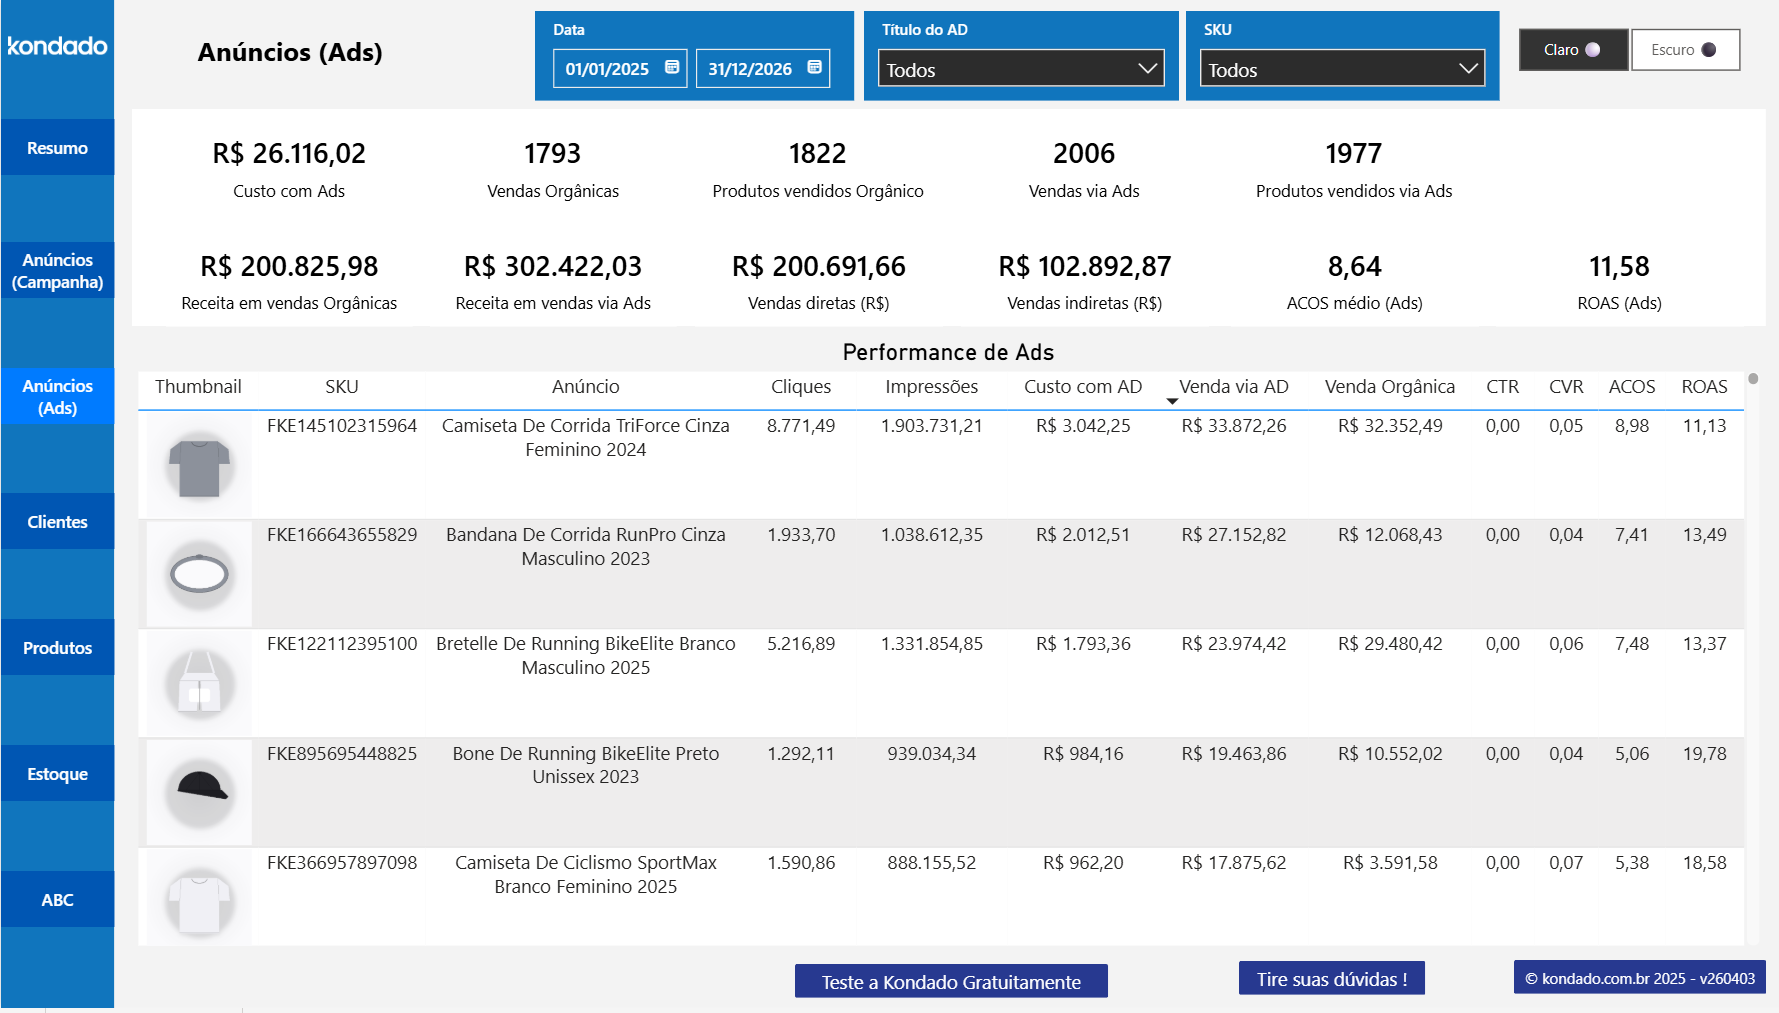Click the TriForce camiseta thumbnail
Viewport: 1779px width, 1013px height.
(x=198, y=466)
